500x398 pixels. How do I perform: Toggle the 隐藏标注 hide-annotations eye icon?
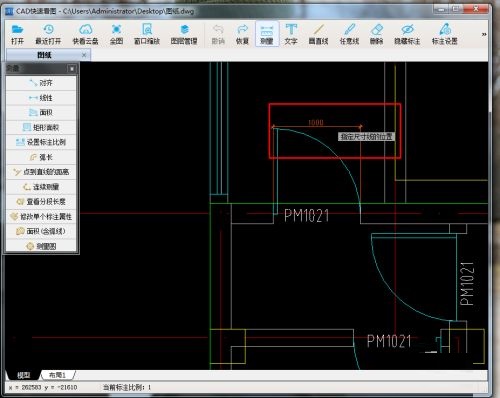407,34
